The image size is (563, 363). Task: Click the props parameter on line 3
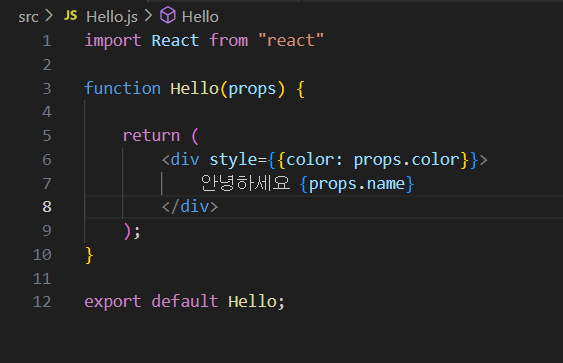click(x=252, y=89)
